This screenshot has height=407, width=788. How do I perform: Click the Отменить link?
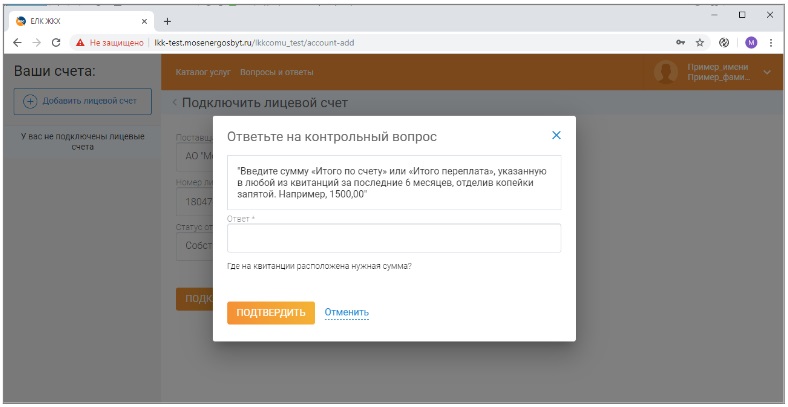coord(347,313)
